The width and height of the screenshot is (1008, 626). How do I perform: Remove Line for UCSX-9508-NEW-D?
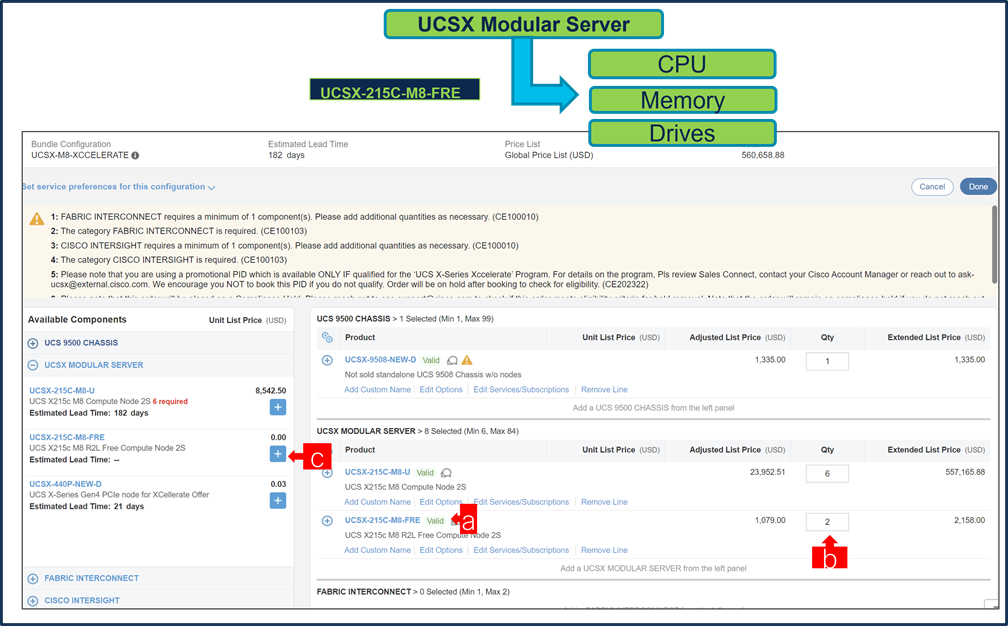click(604, 389)
